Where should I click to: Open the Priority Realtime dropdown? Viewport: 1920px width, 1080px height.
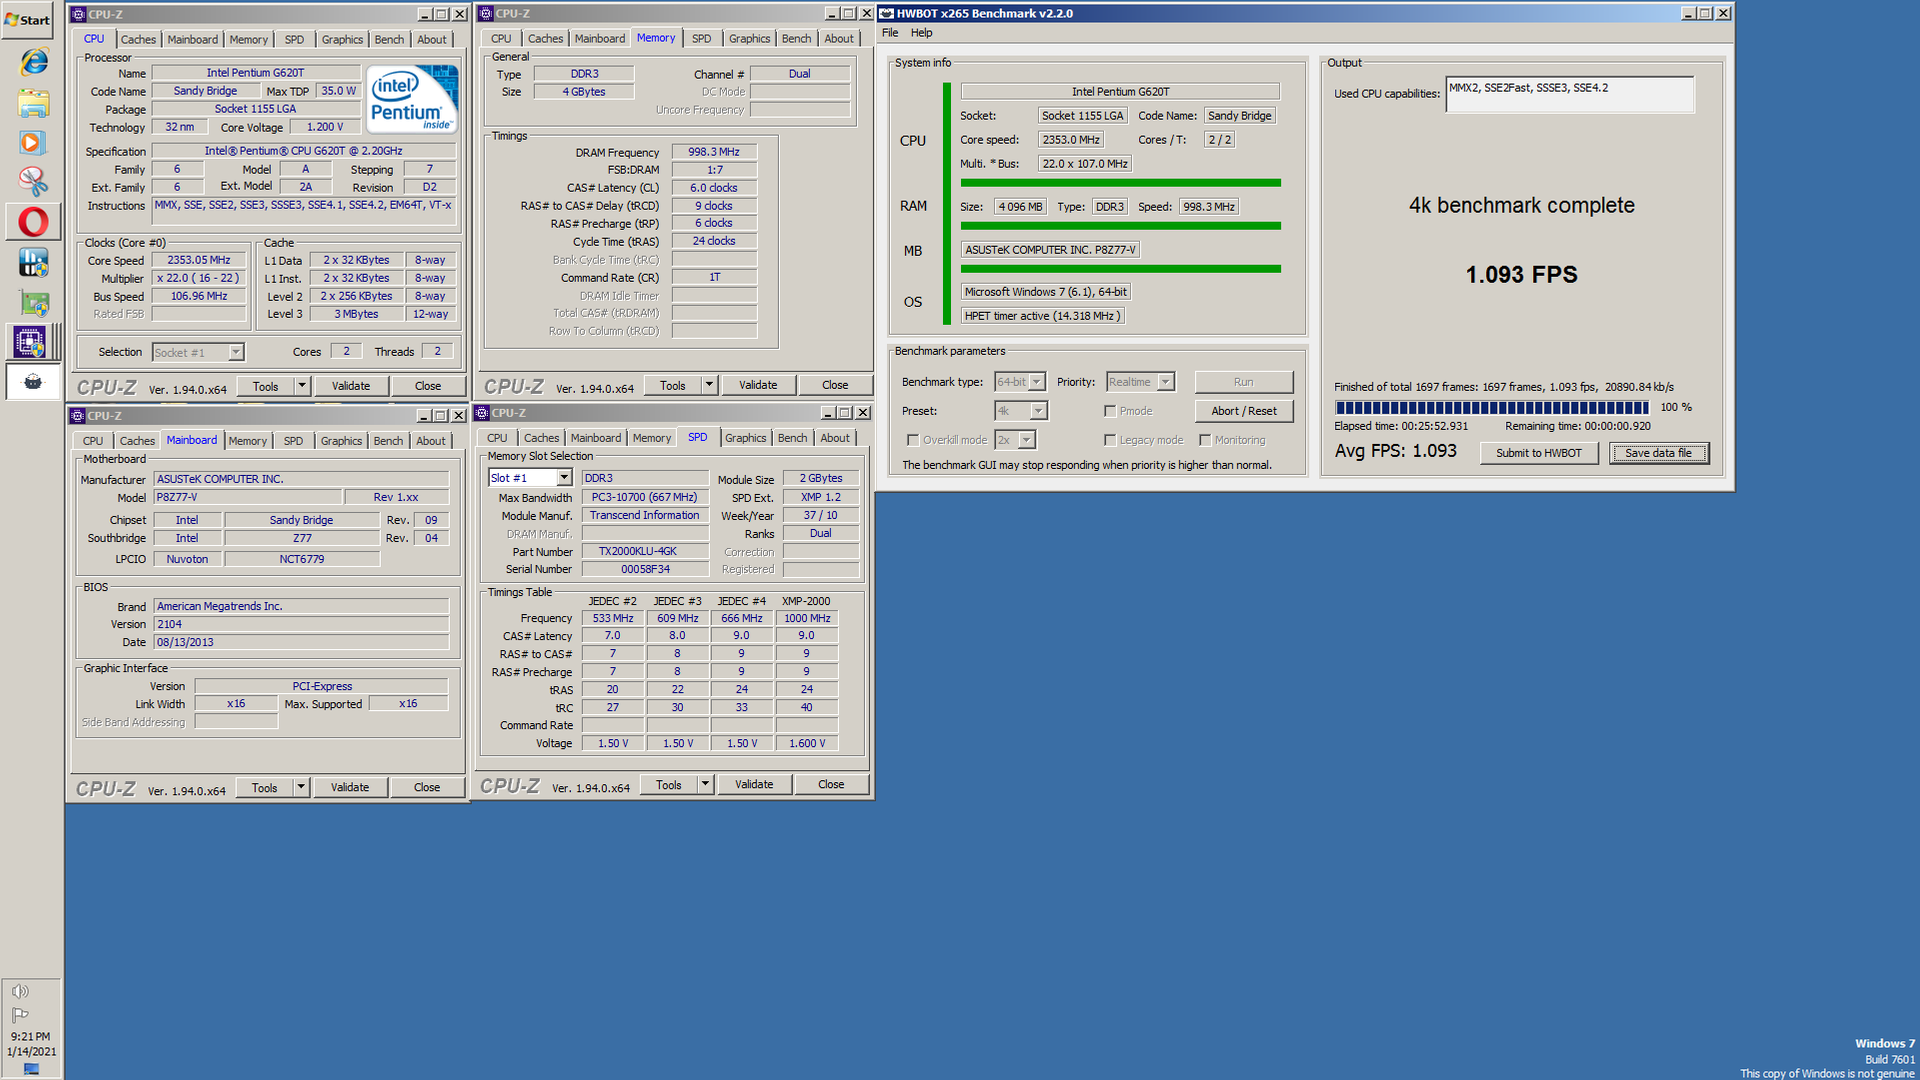tap(1165, 382)
